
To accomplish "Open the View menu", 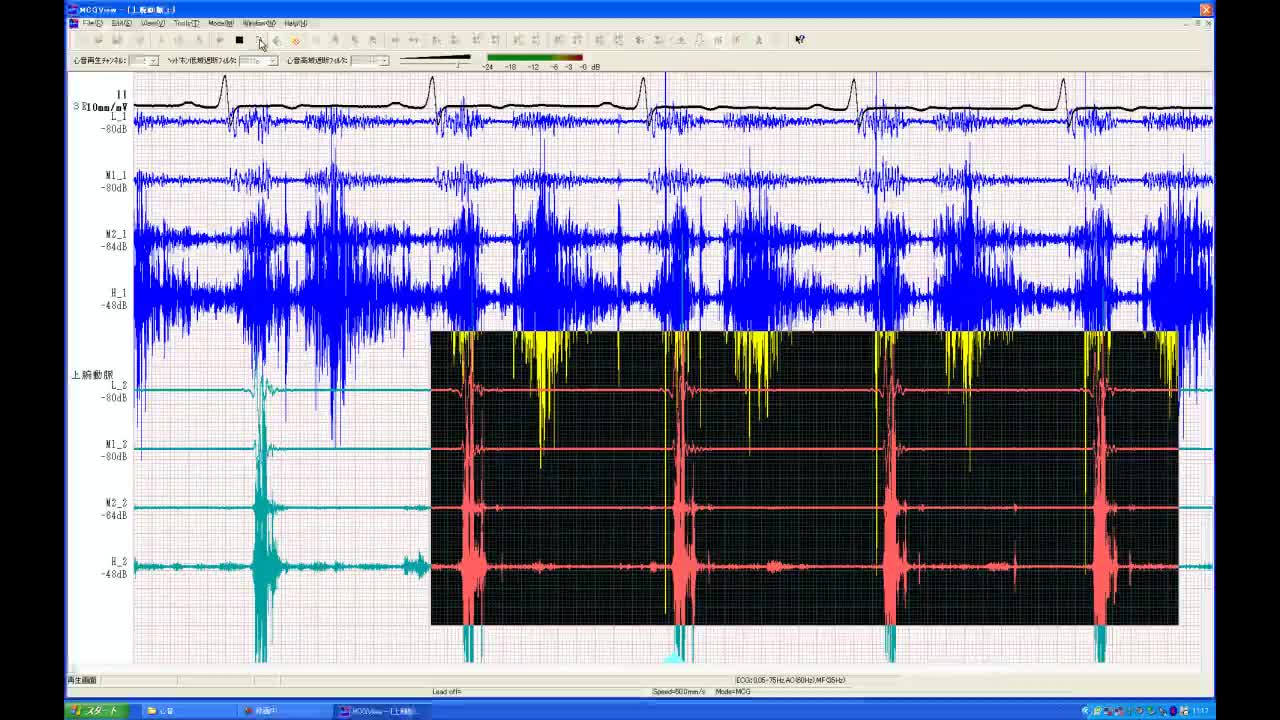I will pos(152,23).
